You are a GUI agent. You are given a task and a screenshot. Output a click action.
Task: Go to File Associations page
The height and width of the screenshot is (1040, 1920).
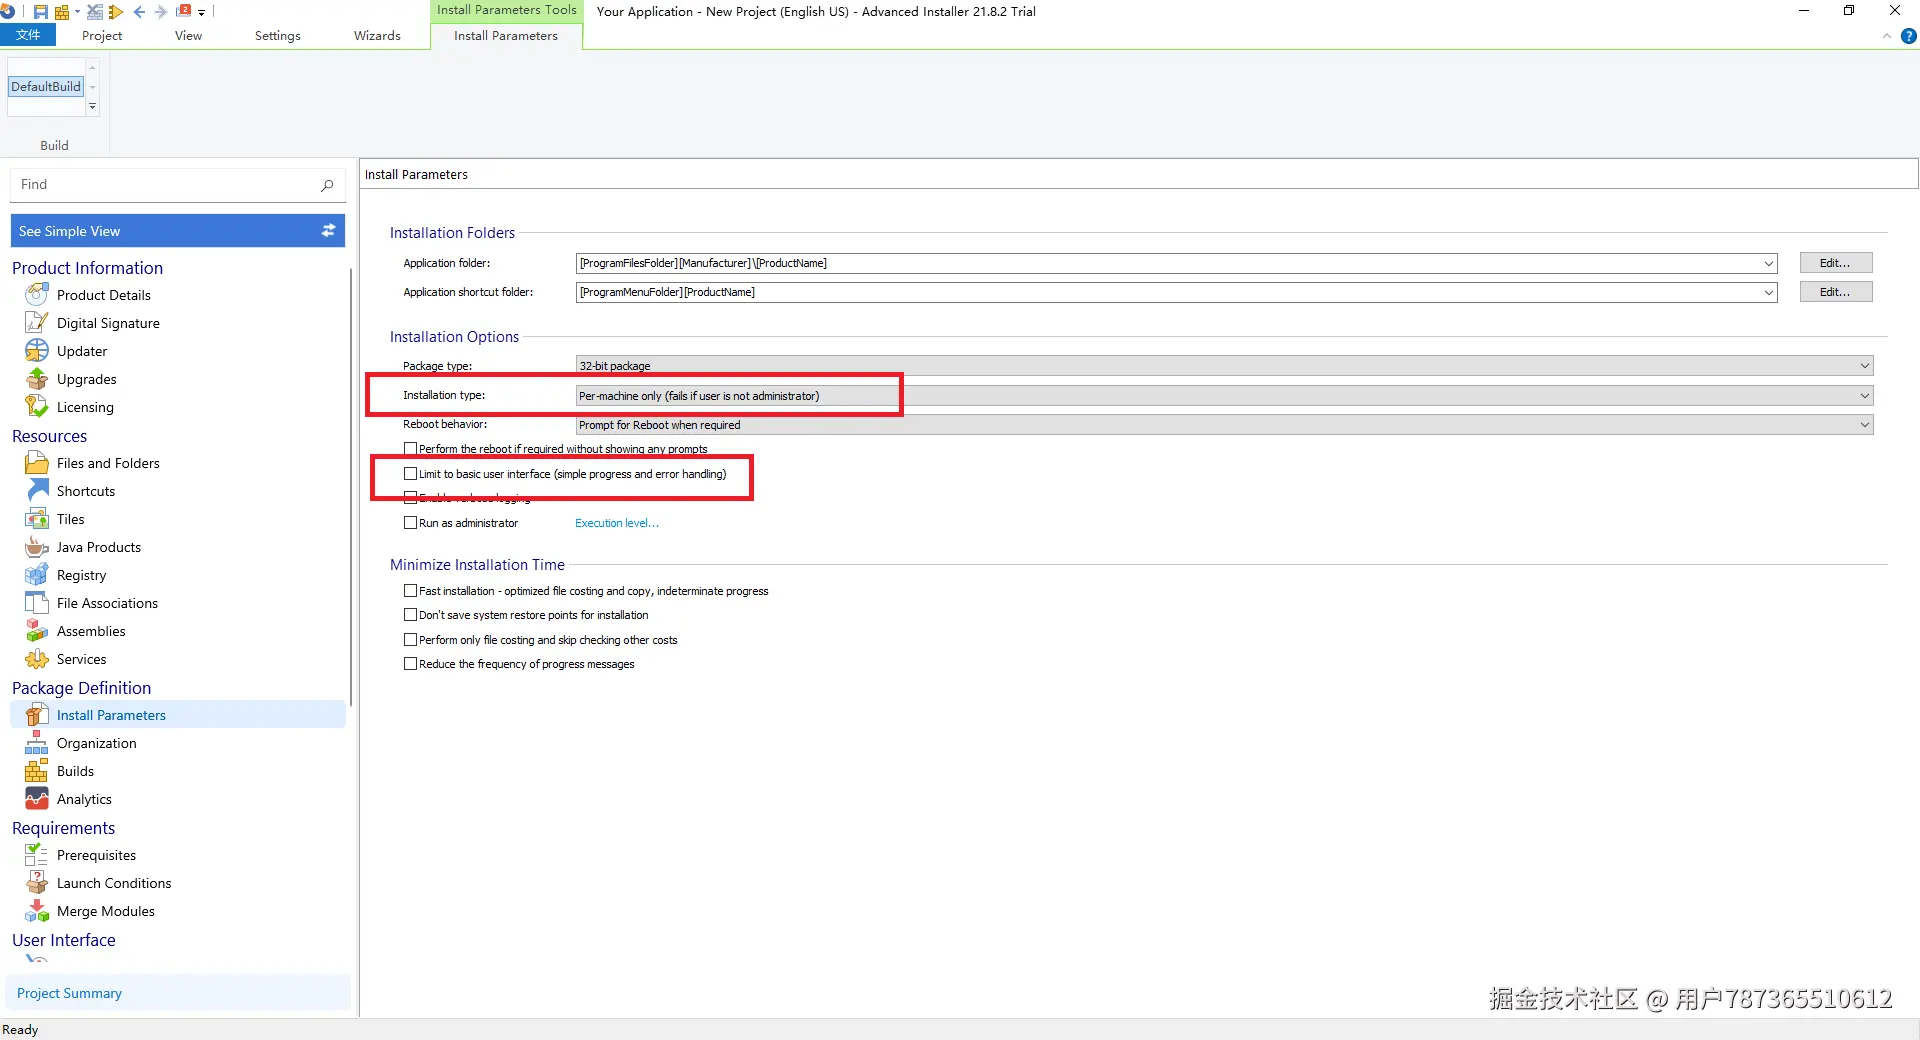pyautogui.click(x=107, y=603)
